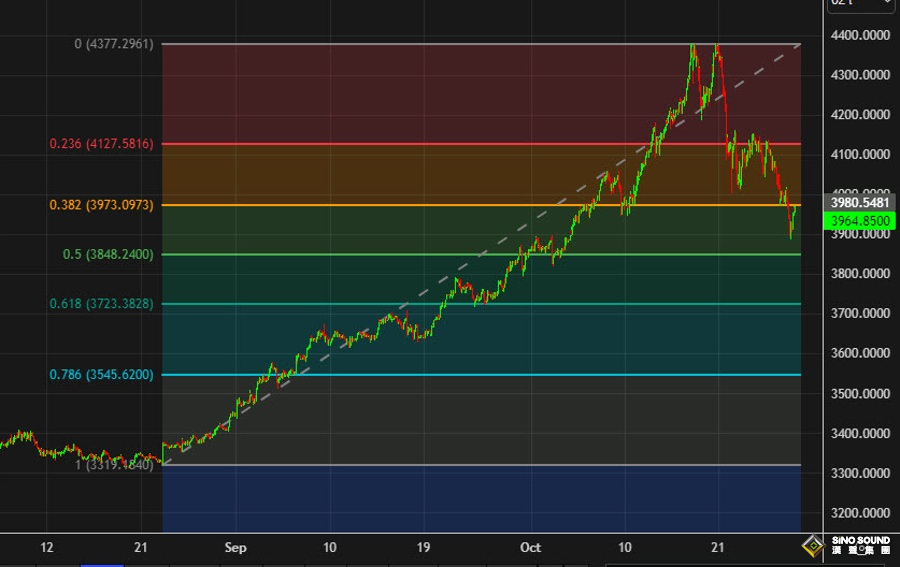Viewport: 900px width, 567px height.
Task: Click the 0.618 (3723.3828) retracement label
Action: pyautogui.click(x=102, y=303)
